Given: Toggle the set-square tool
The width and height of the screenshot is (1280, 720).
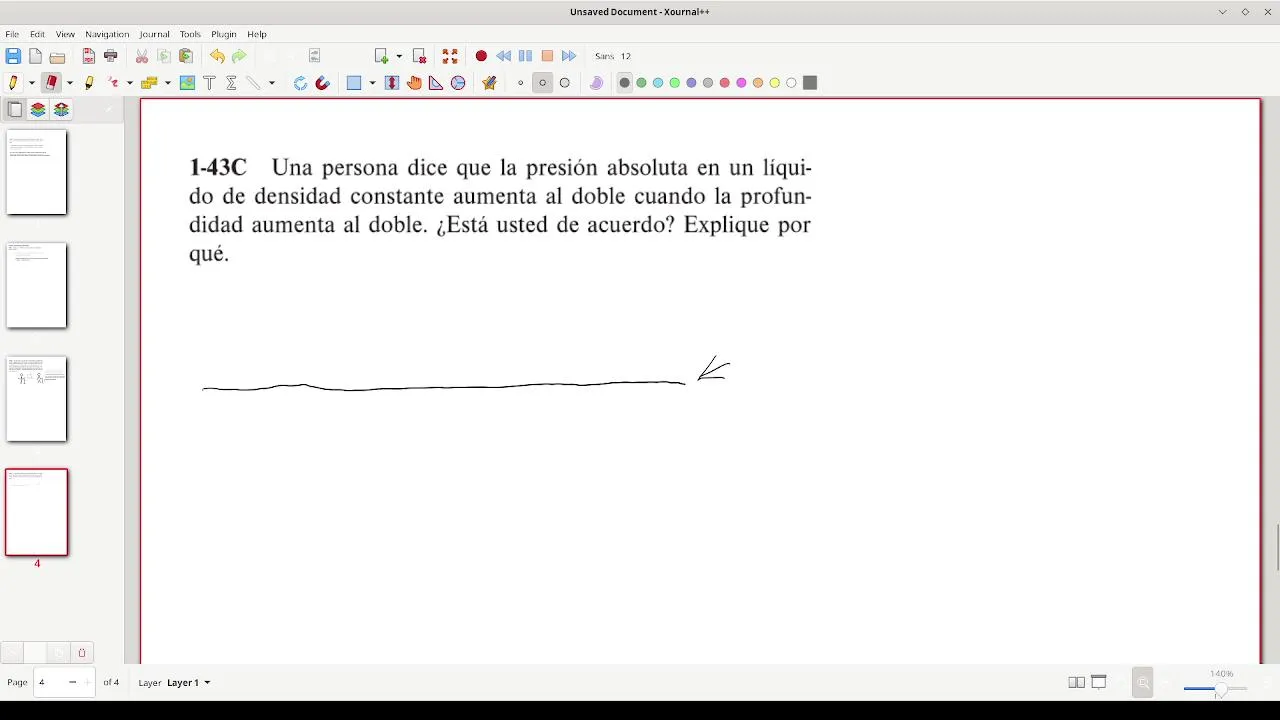Looking at the screenshot, I should (436, 83).
